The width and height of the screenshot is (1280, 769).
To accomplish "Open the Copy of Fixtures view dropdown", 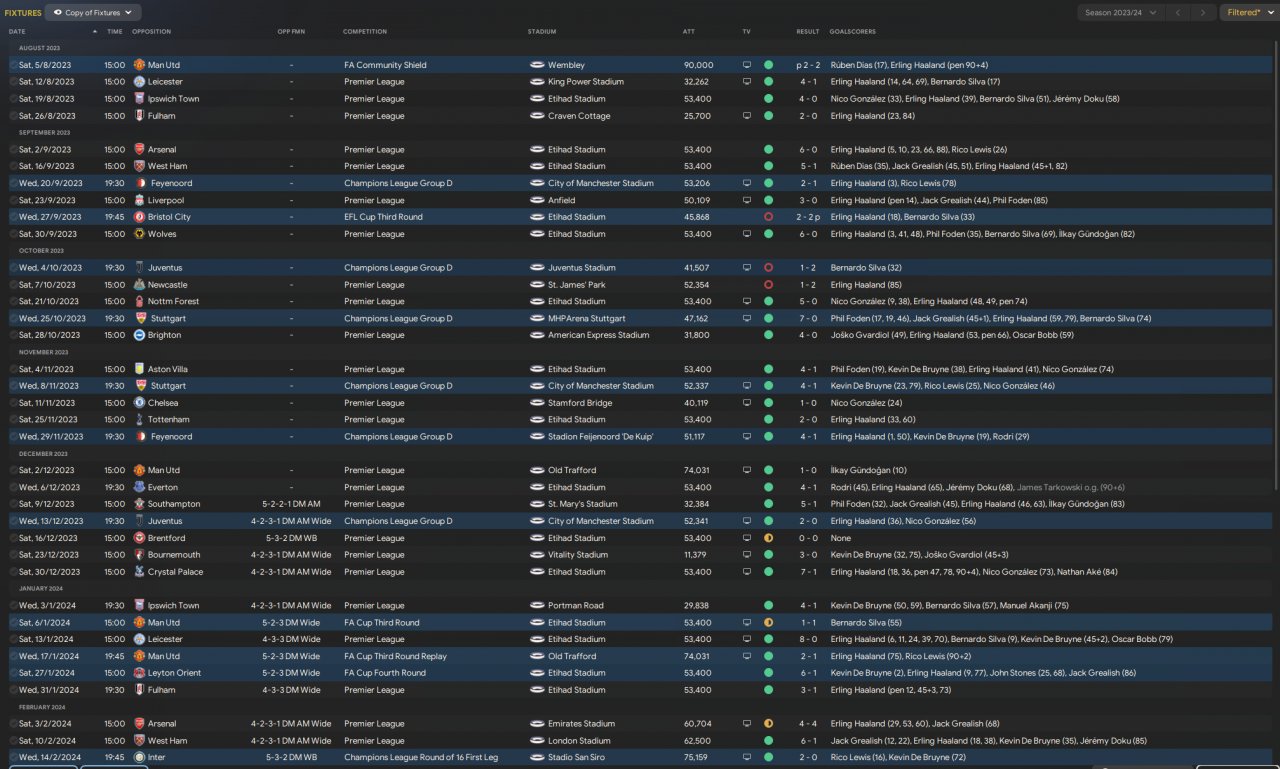I will tap(93, 13).
